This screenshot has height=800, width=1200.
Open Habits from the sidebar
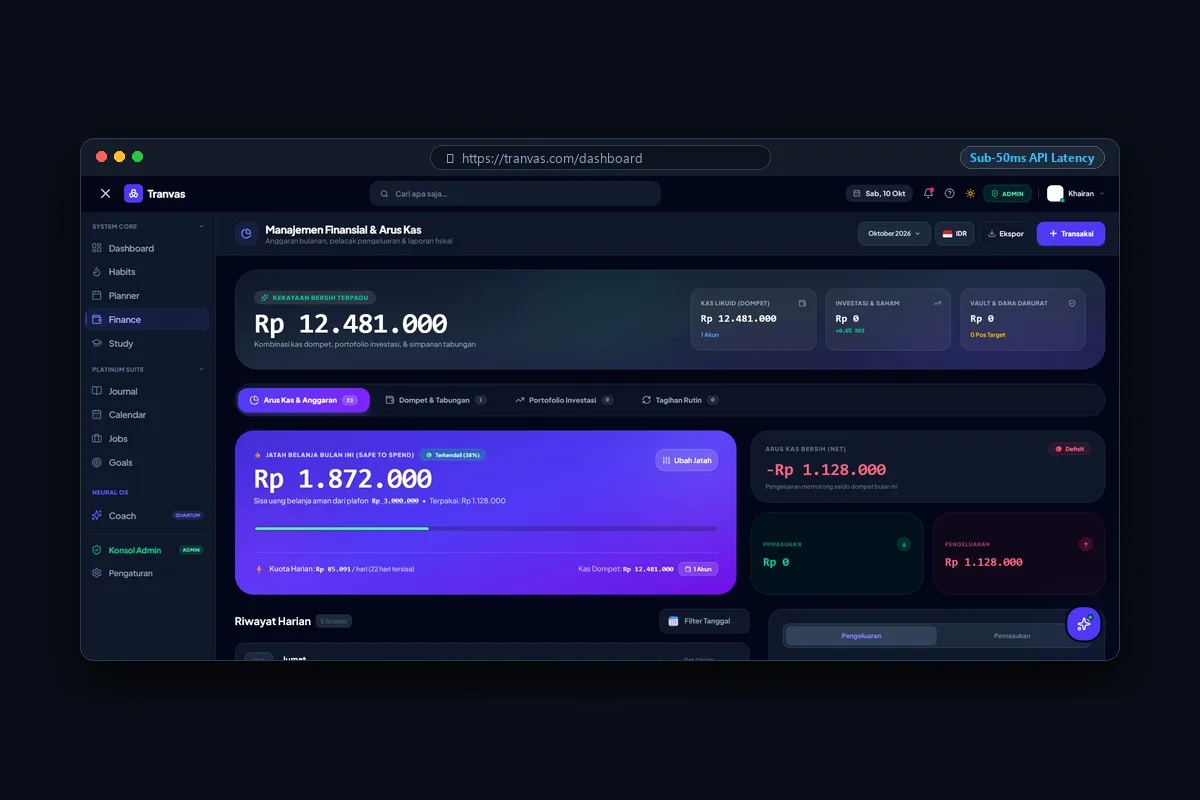coord(146,272)
